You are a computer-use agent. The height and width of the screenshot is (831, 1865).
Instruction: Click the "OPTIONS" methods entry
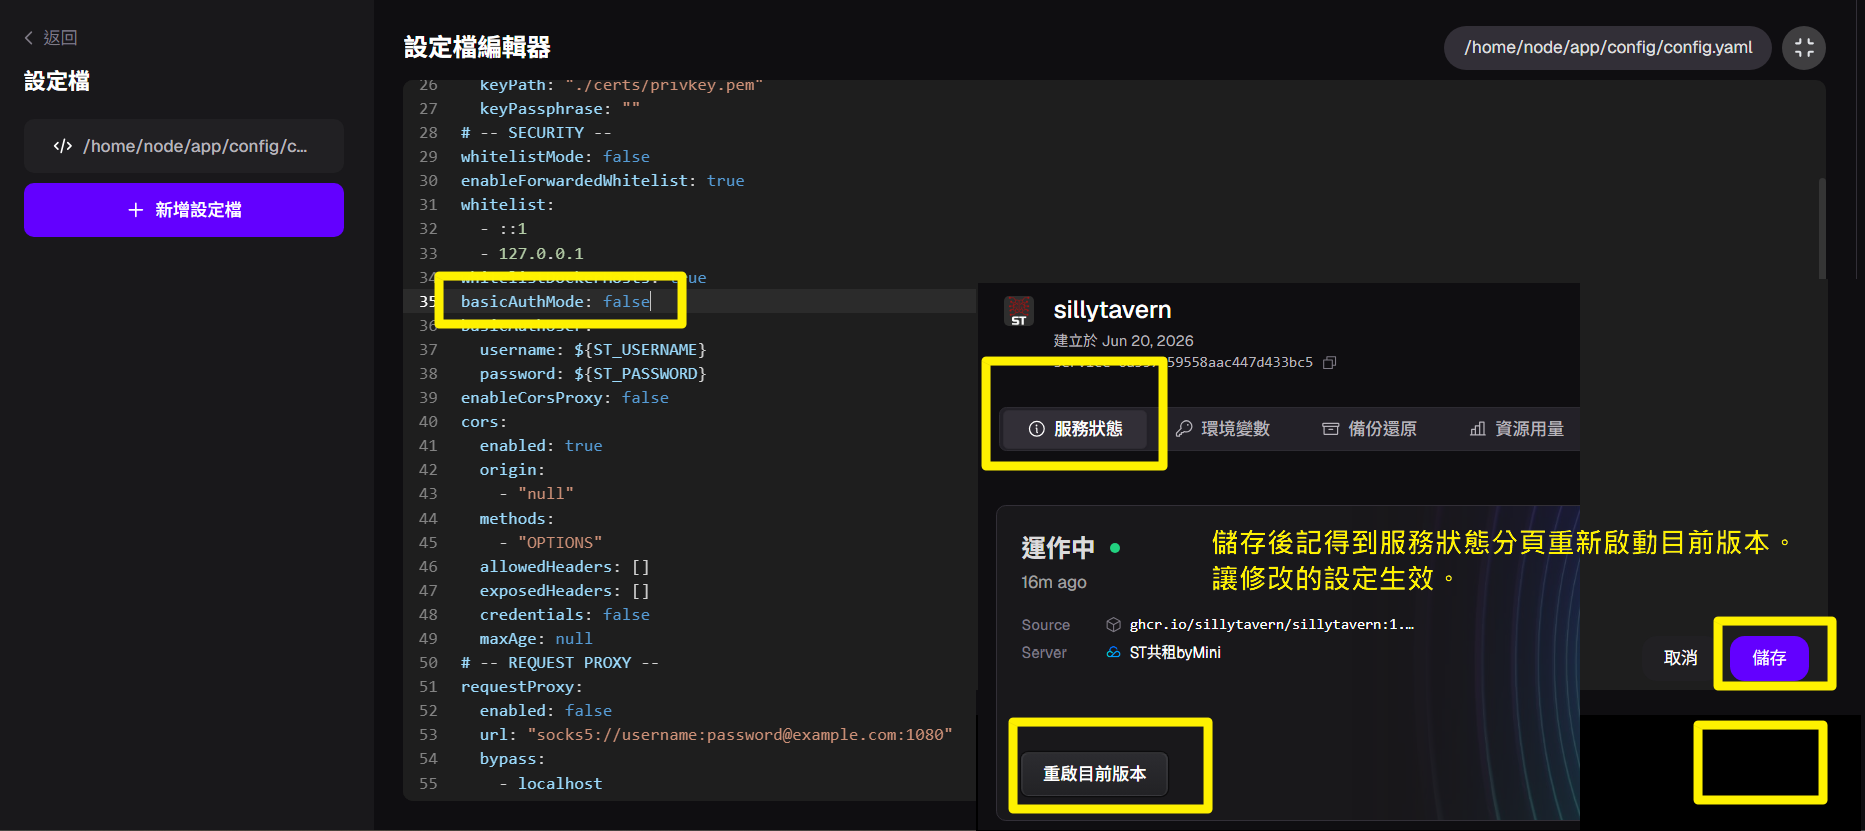tap(550, 543)
